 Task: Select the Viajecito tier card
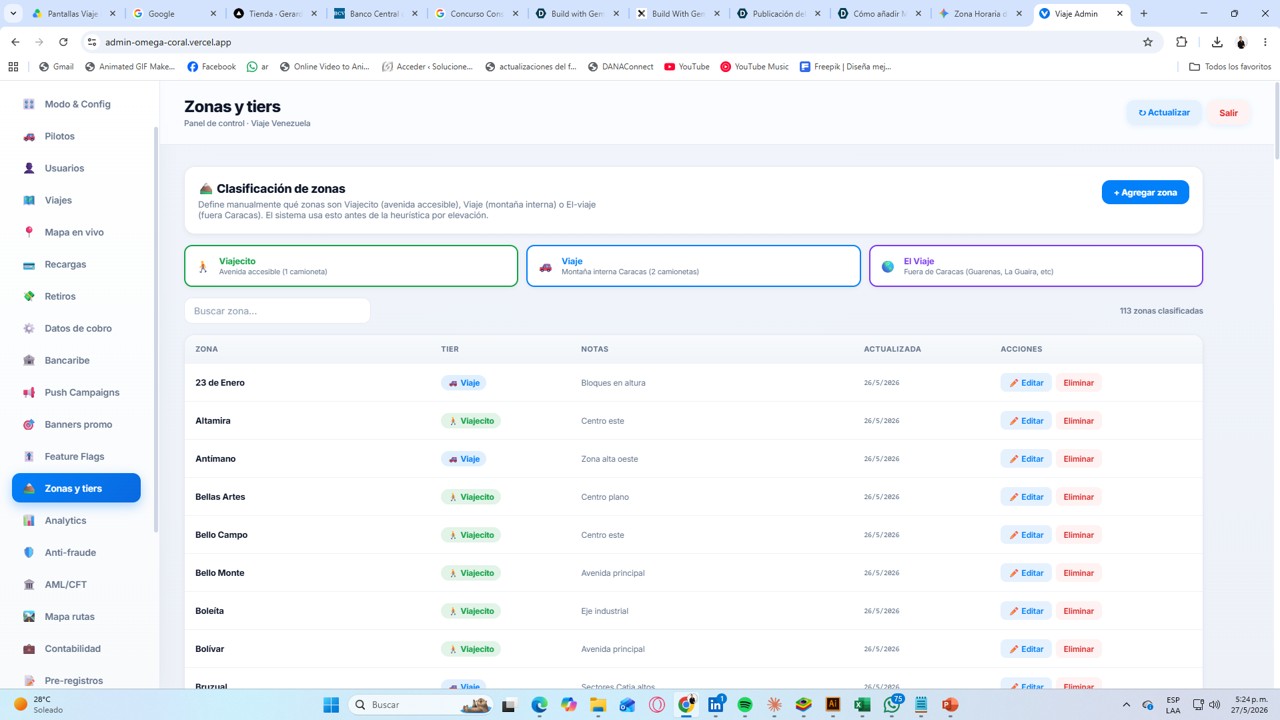(x=351, y=266)
